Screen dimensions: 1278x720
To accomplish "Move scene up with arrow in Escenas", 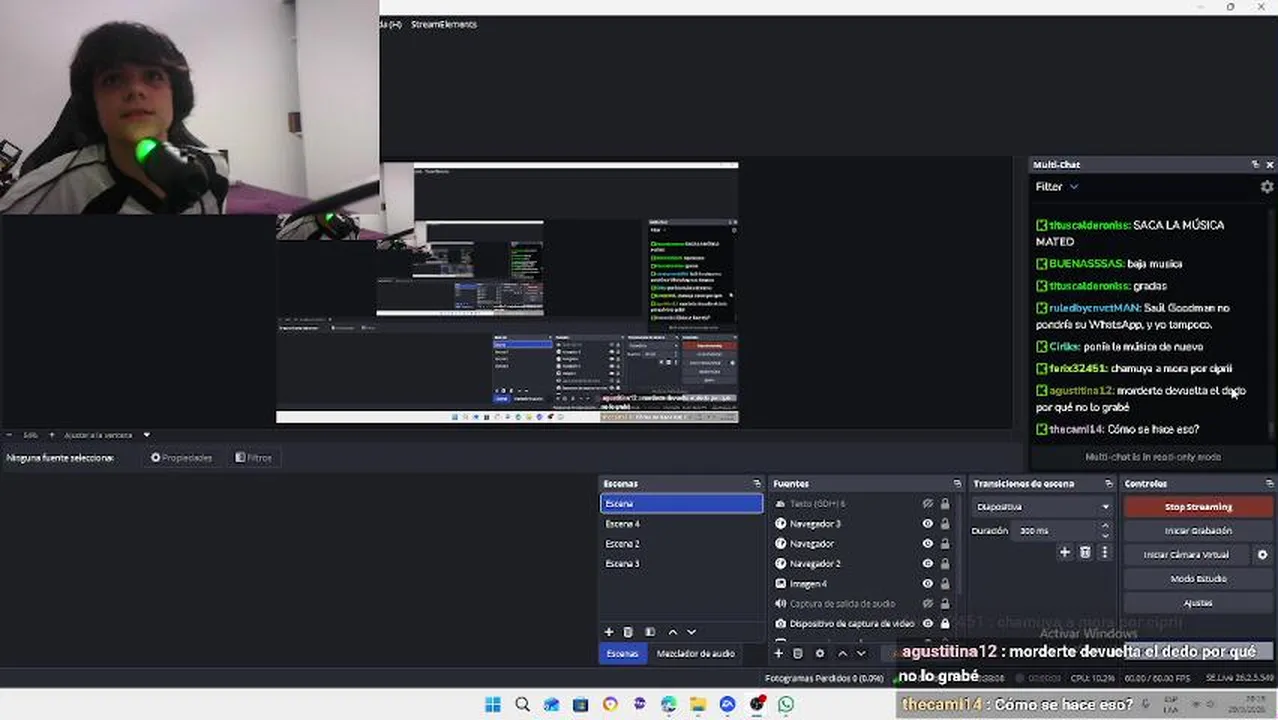I will point(672,632).
